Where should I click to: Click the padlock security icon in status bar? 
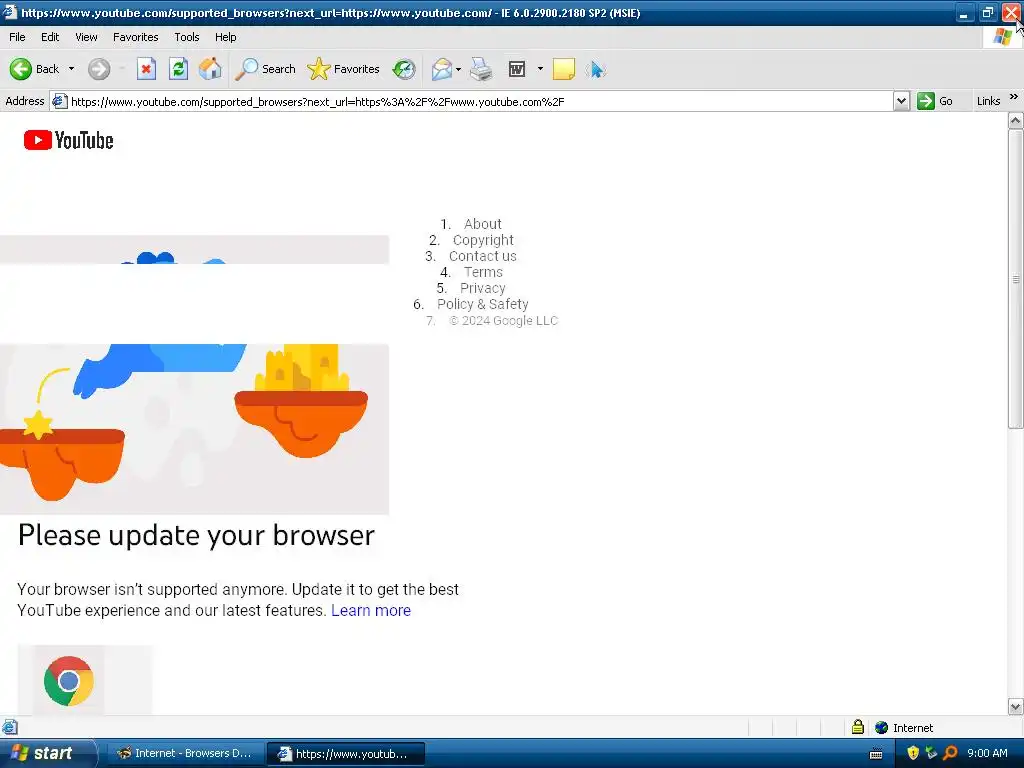click(x=857, y=727)
